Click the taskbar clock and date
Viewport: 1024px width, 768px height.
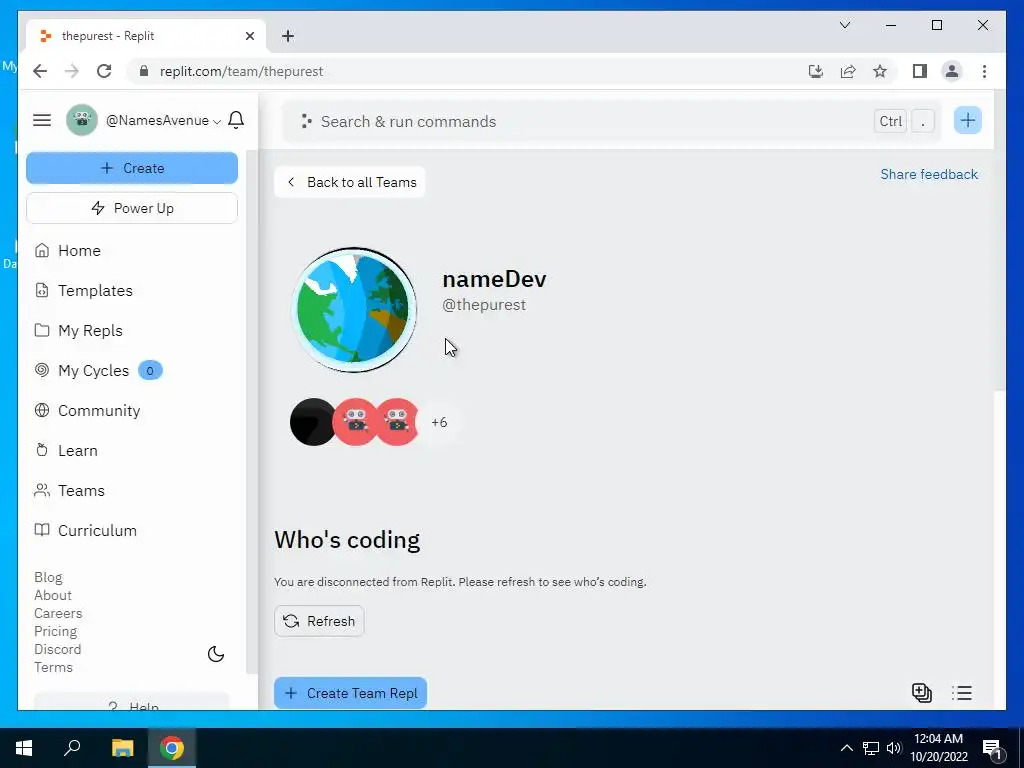click(938, 748)
